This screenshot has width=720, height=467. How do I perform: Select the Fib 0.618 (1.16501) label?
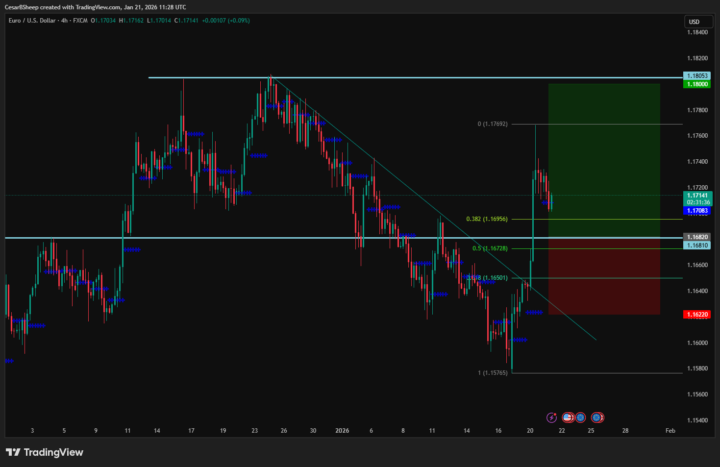click(487, 278)
